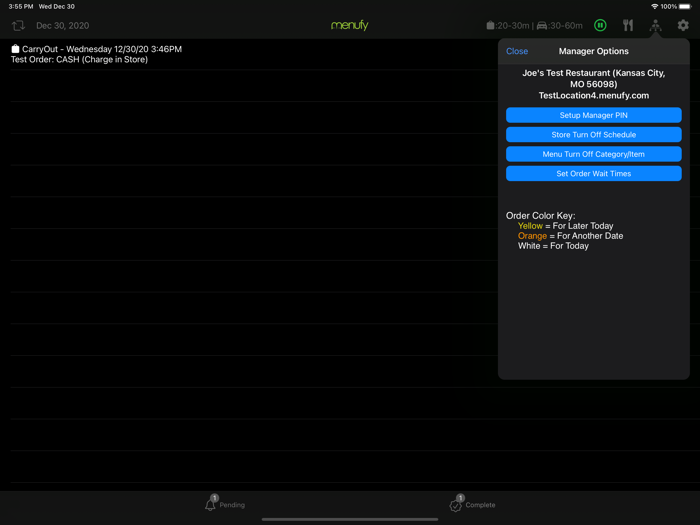Click Orange color key label
Image resolution: width=700 pixels, height=525 pixels.
pos(532,236)
